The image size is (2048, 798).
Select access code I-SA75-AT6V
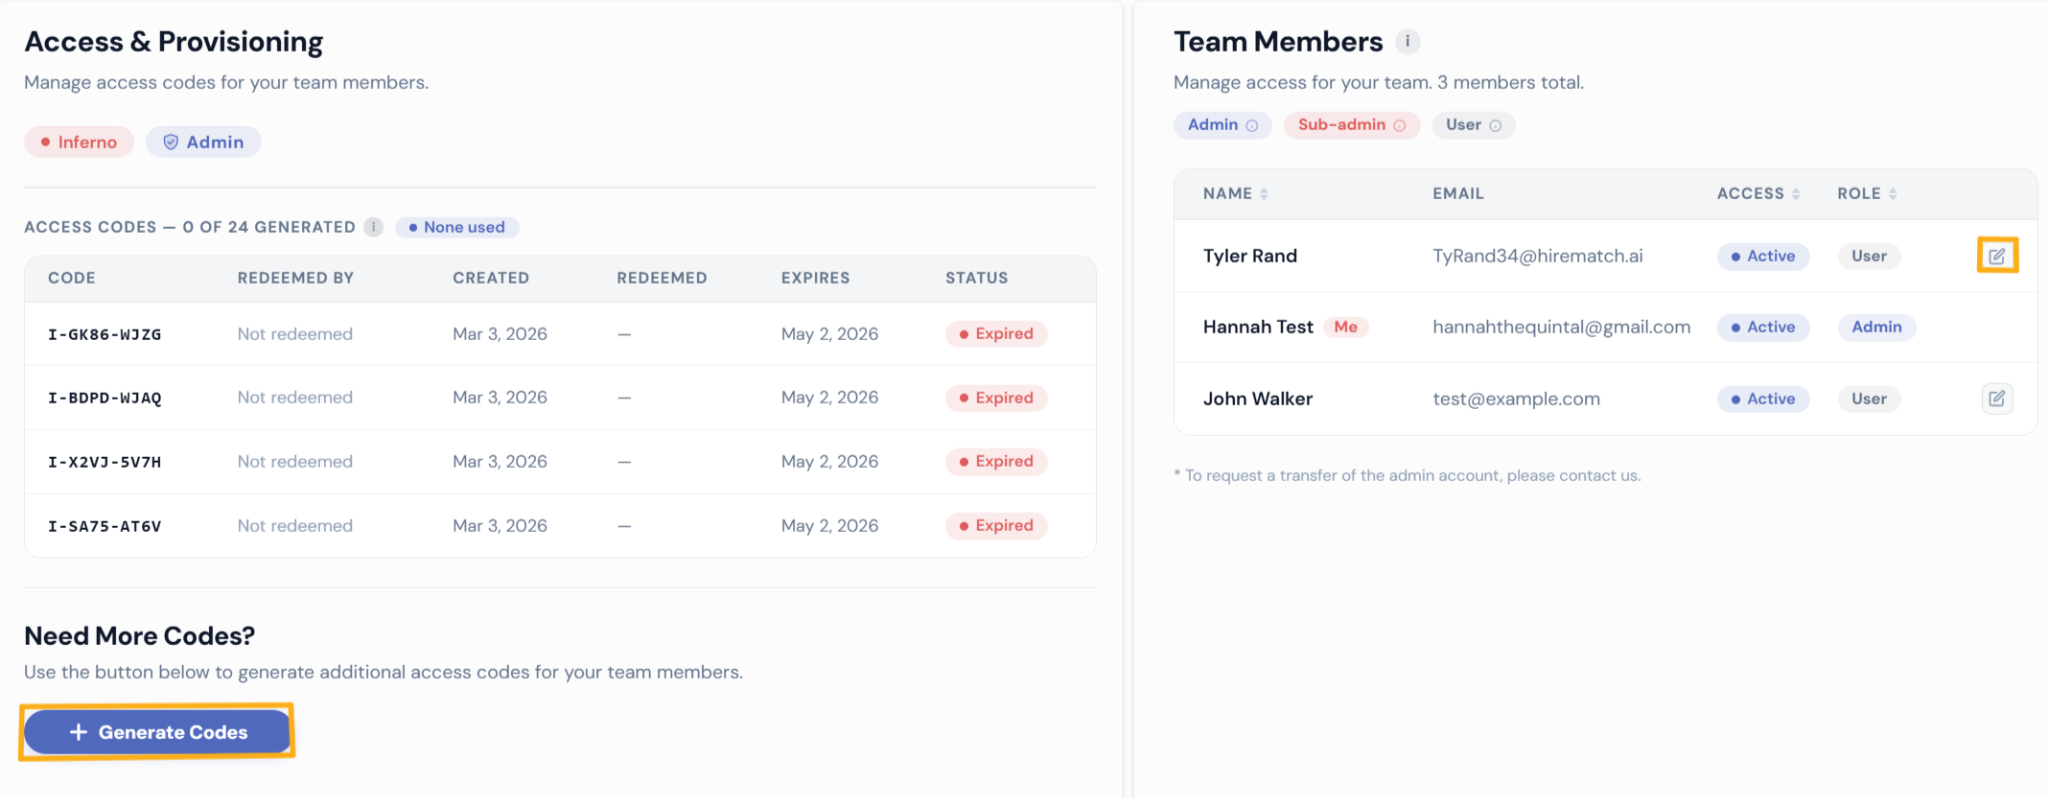(104, 526)
